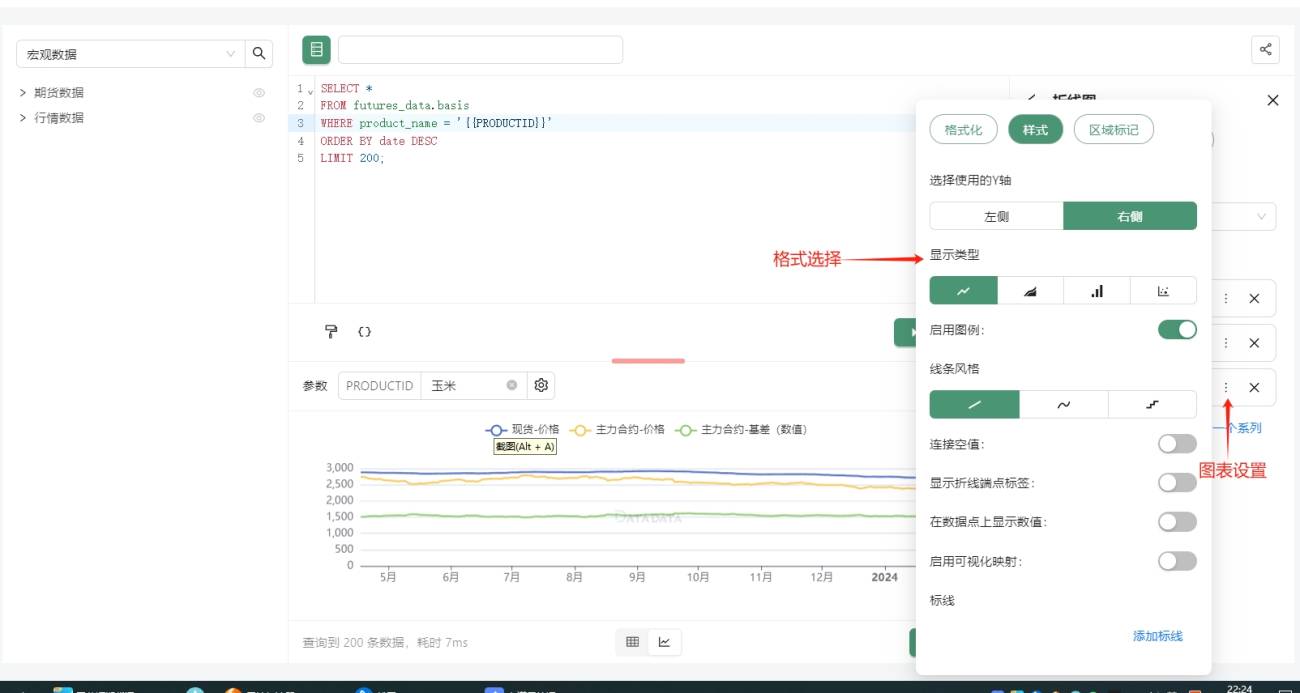Open the 区域标记 tab

point(1114,130)
